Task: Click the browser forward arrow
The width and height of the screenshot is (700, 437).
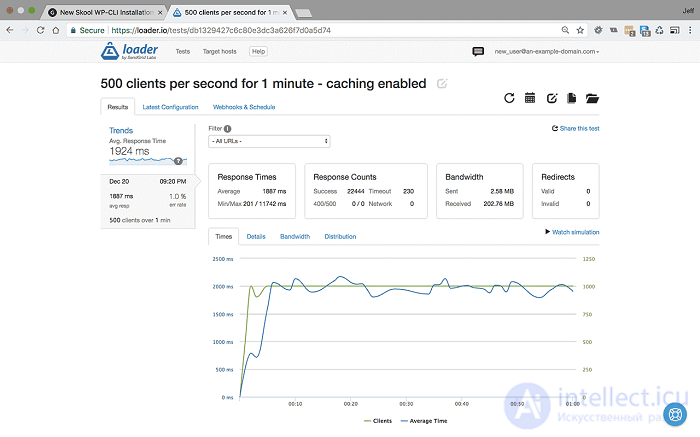Action: tap(25, 30)
